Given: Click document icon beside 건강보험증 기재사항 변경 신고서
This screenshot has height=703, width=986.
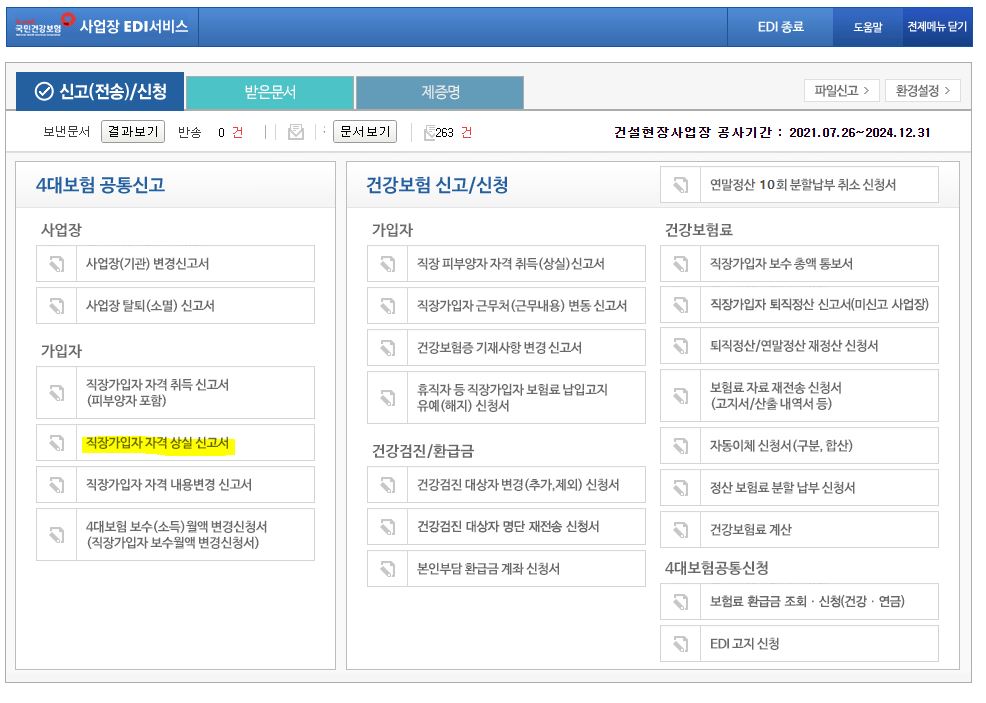Looking at the screenshot, I should tap(388, 348).
